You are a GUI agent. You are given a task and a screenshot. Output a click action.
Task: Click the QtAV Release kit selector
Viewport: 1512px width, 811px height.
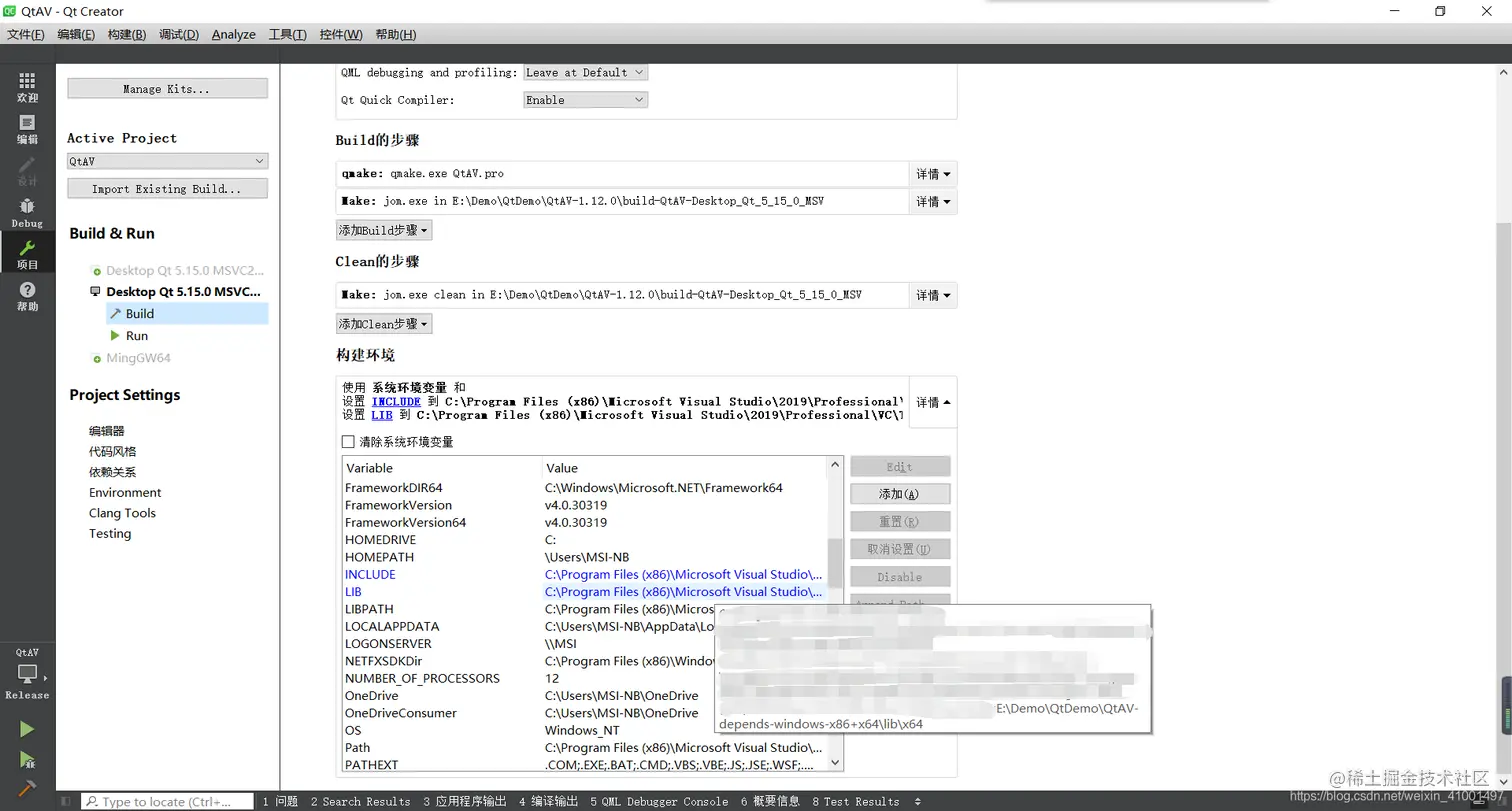pyautogui.click(x=27, y=673)
